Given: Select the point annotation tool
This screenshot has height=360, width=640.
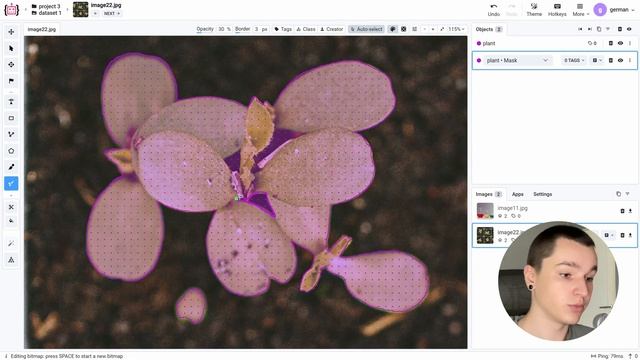Looking at the screenshot, I should click(x=11, y=102).
